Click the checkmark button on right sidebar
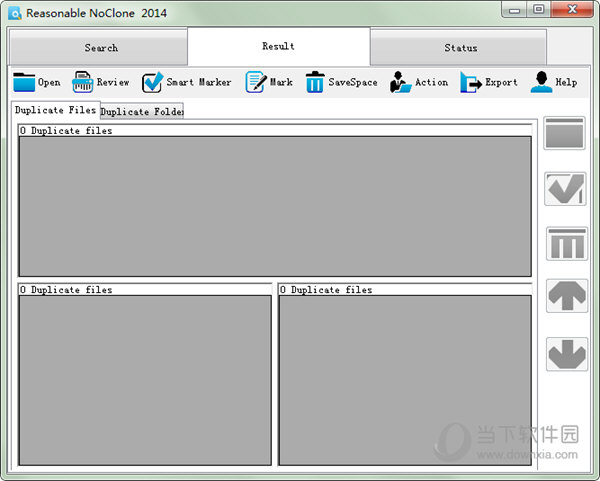The width and height of the screenshot is (600, 481). pos(565,189)
